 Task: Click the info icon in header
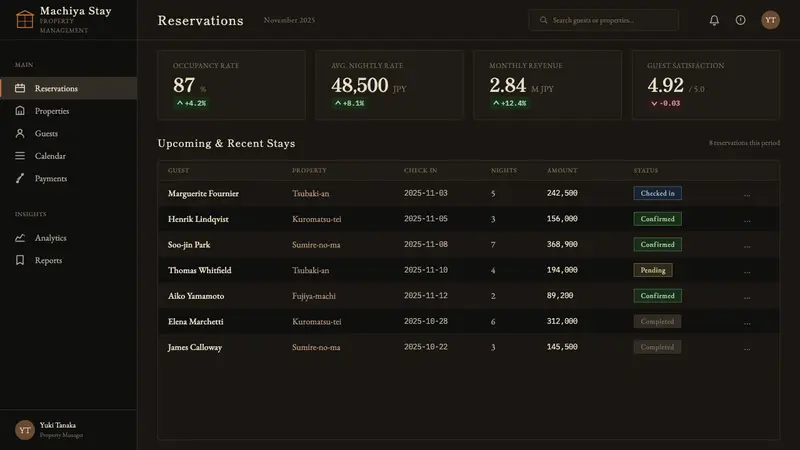740,20
